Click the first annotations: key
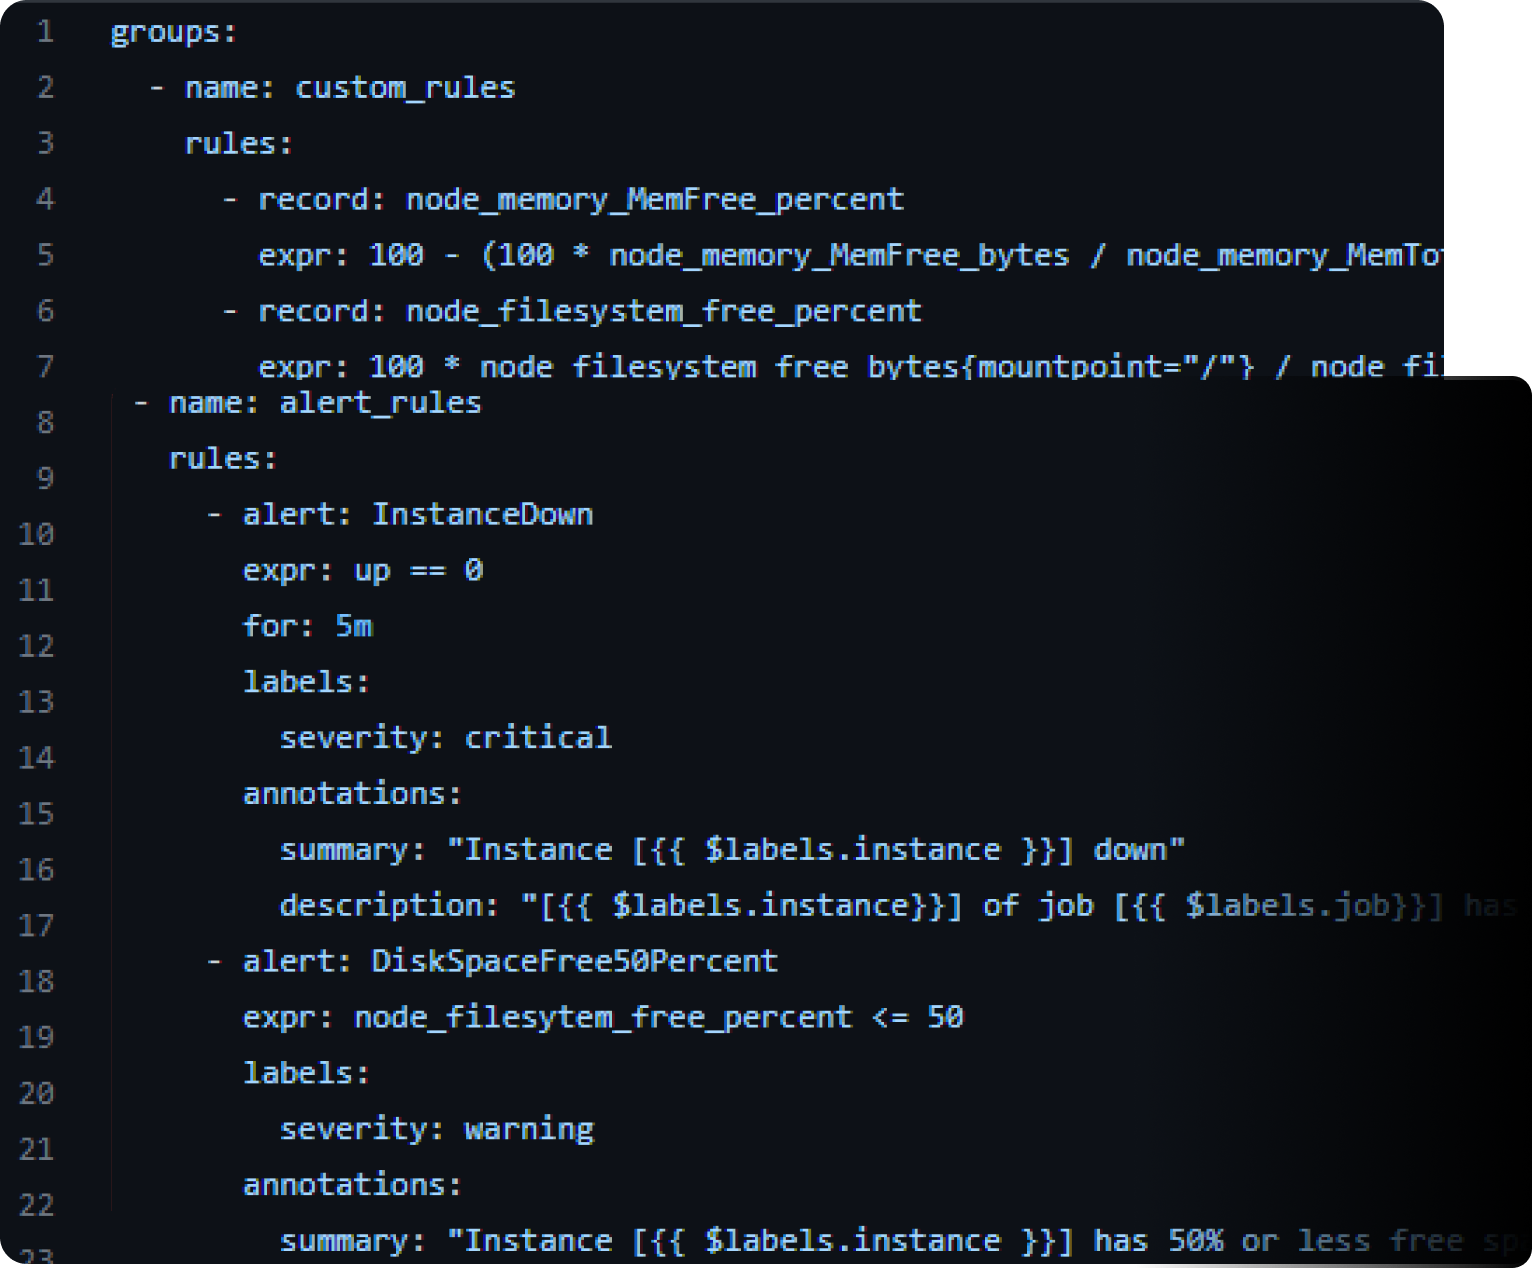Viewport: 1532px width, 1268px height. pos(352,794)
